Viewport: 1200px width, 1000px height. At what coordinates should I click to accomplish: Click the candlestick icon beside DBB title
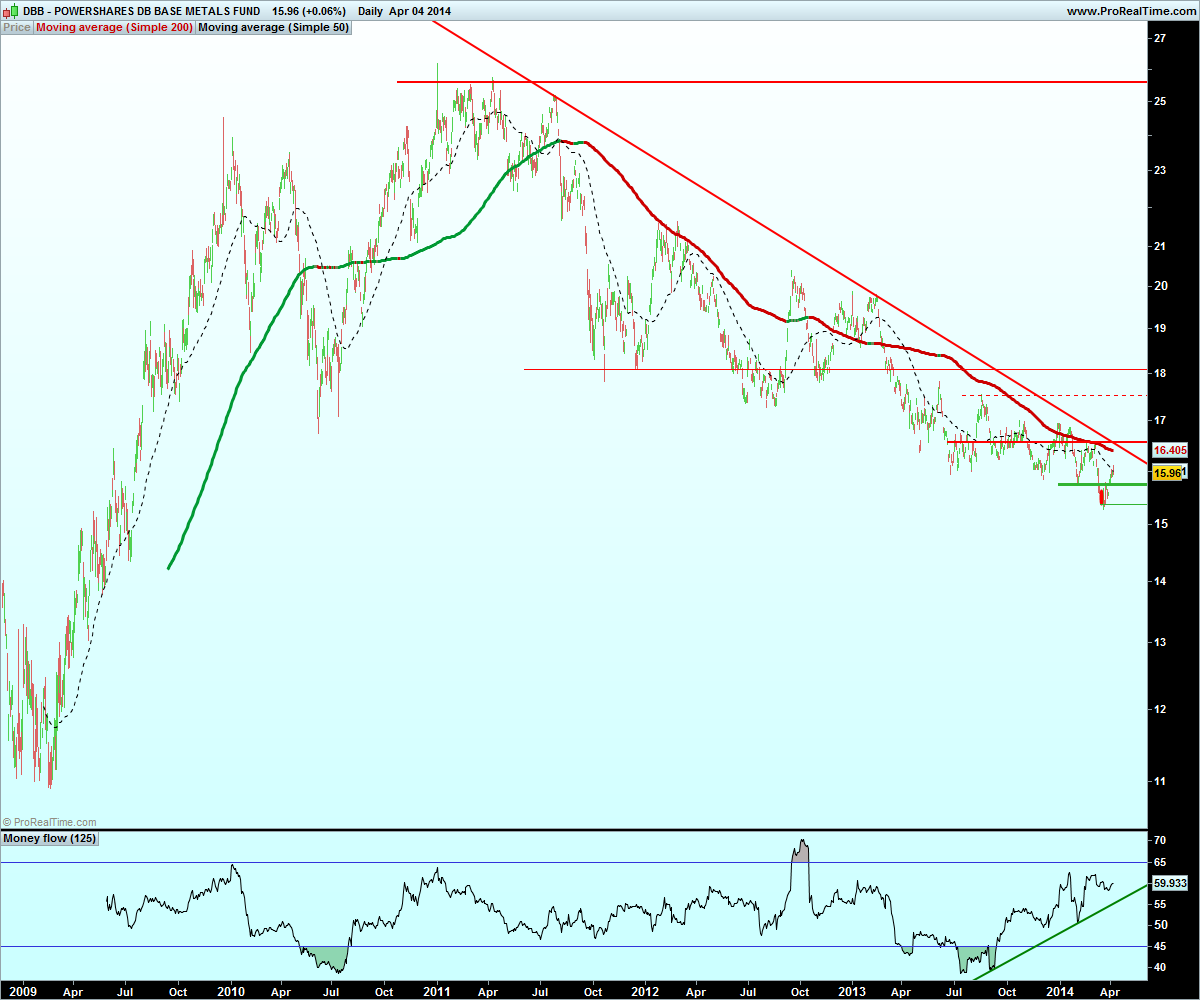(x=12, y=11)
